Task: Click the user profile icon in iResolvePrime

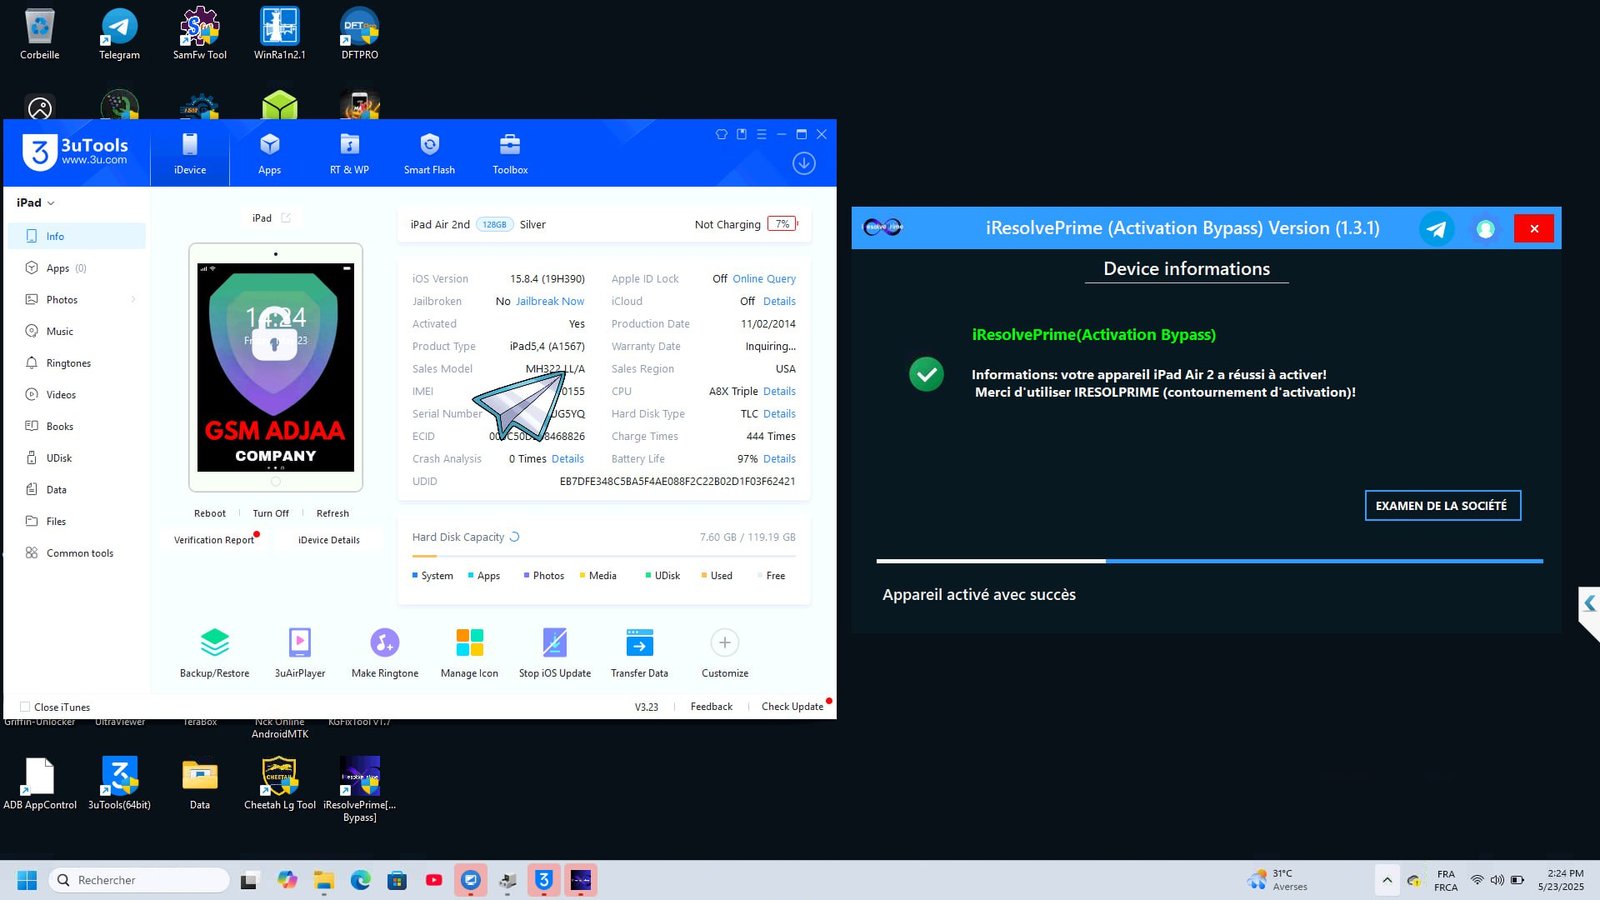Action: pos(1486,229)
